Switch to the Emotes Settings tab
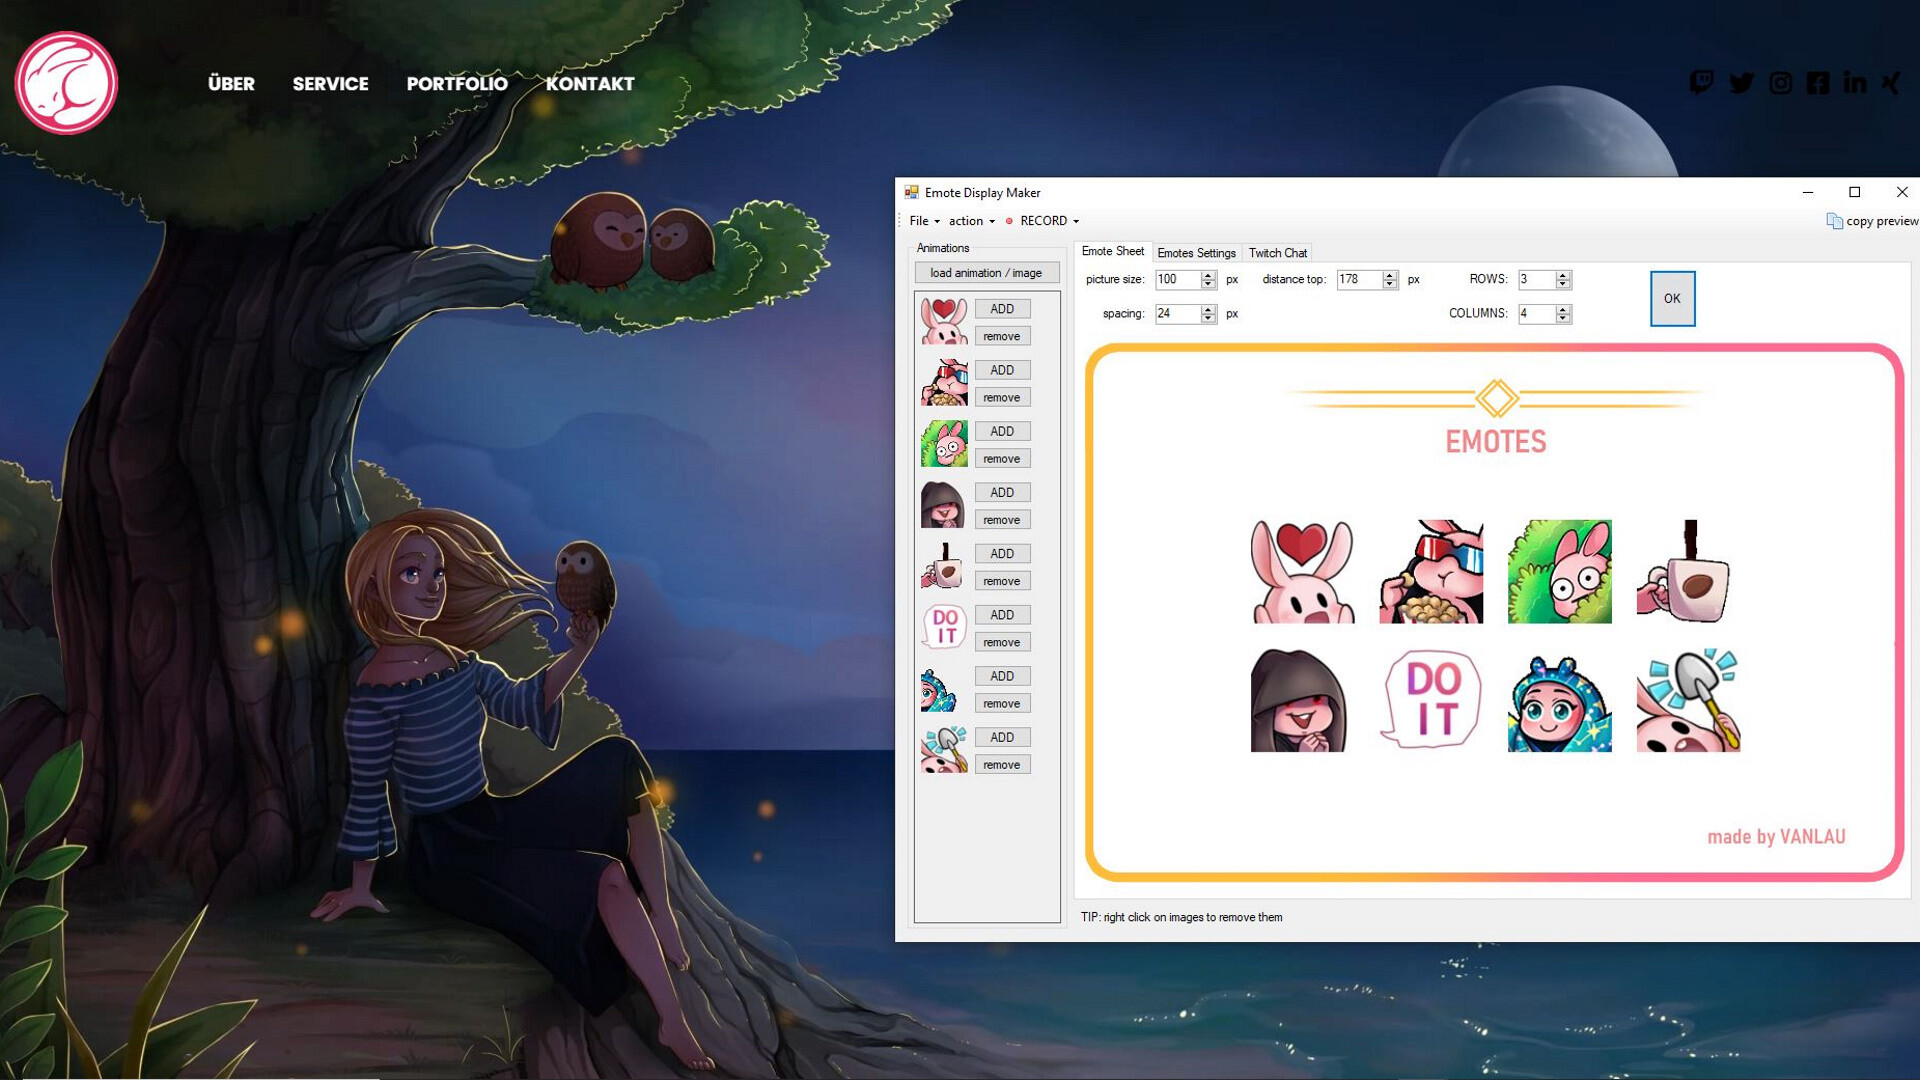 1196,253
